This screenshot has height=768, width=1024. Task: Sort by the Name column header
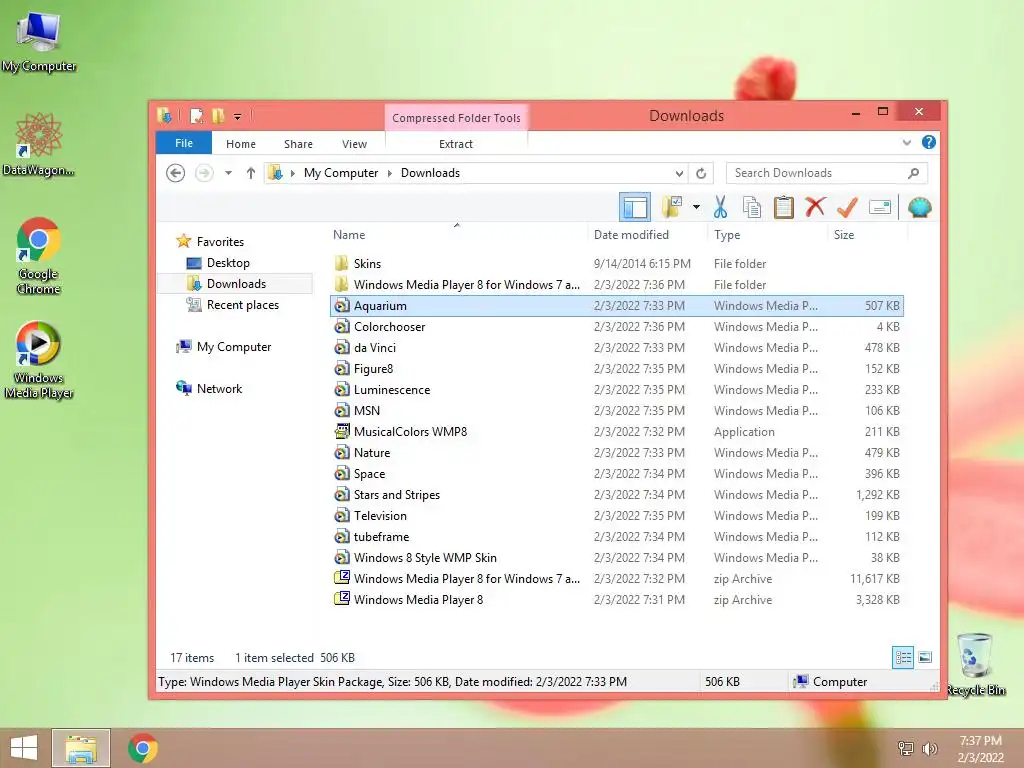coord(349,235)
